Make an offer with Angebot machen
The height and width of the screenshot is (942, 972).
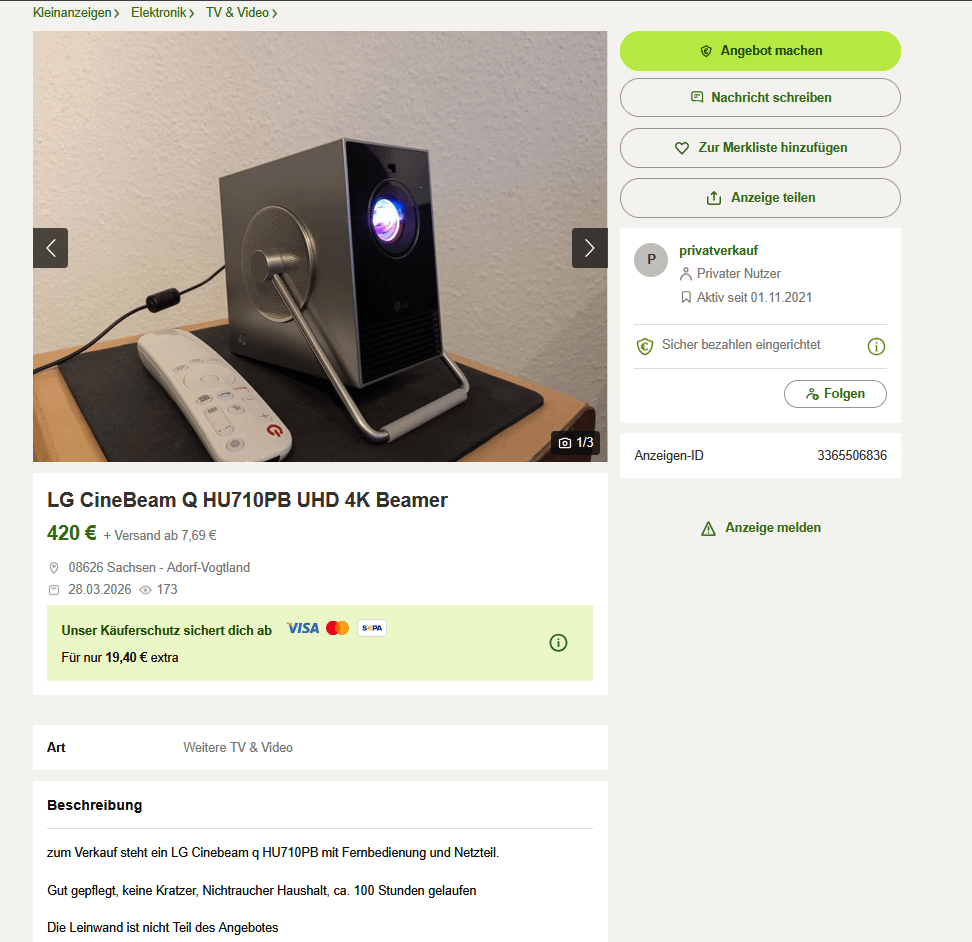[760, 51]
